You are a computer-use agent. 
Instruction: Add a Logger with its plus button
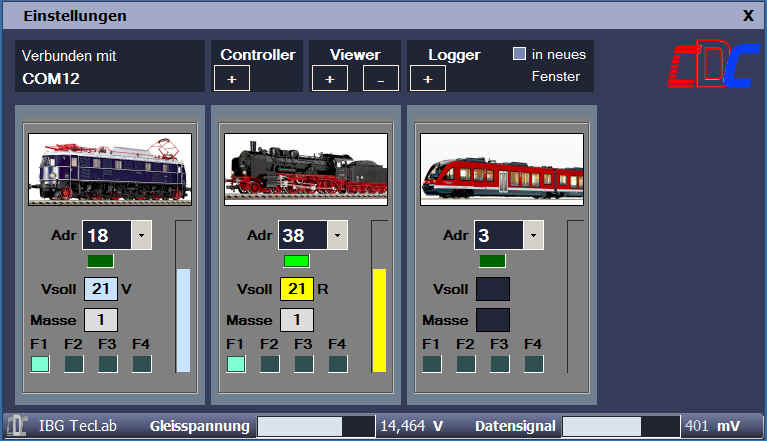tap(428, 79)
